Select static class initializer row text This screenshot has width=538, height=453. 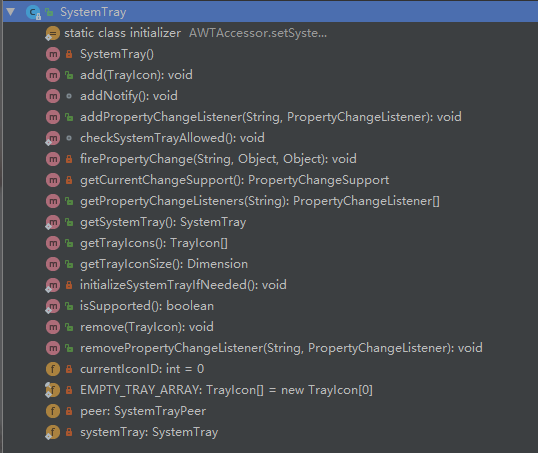(x=122, y=33)
